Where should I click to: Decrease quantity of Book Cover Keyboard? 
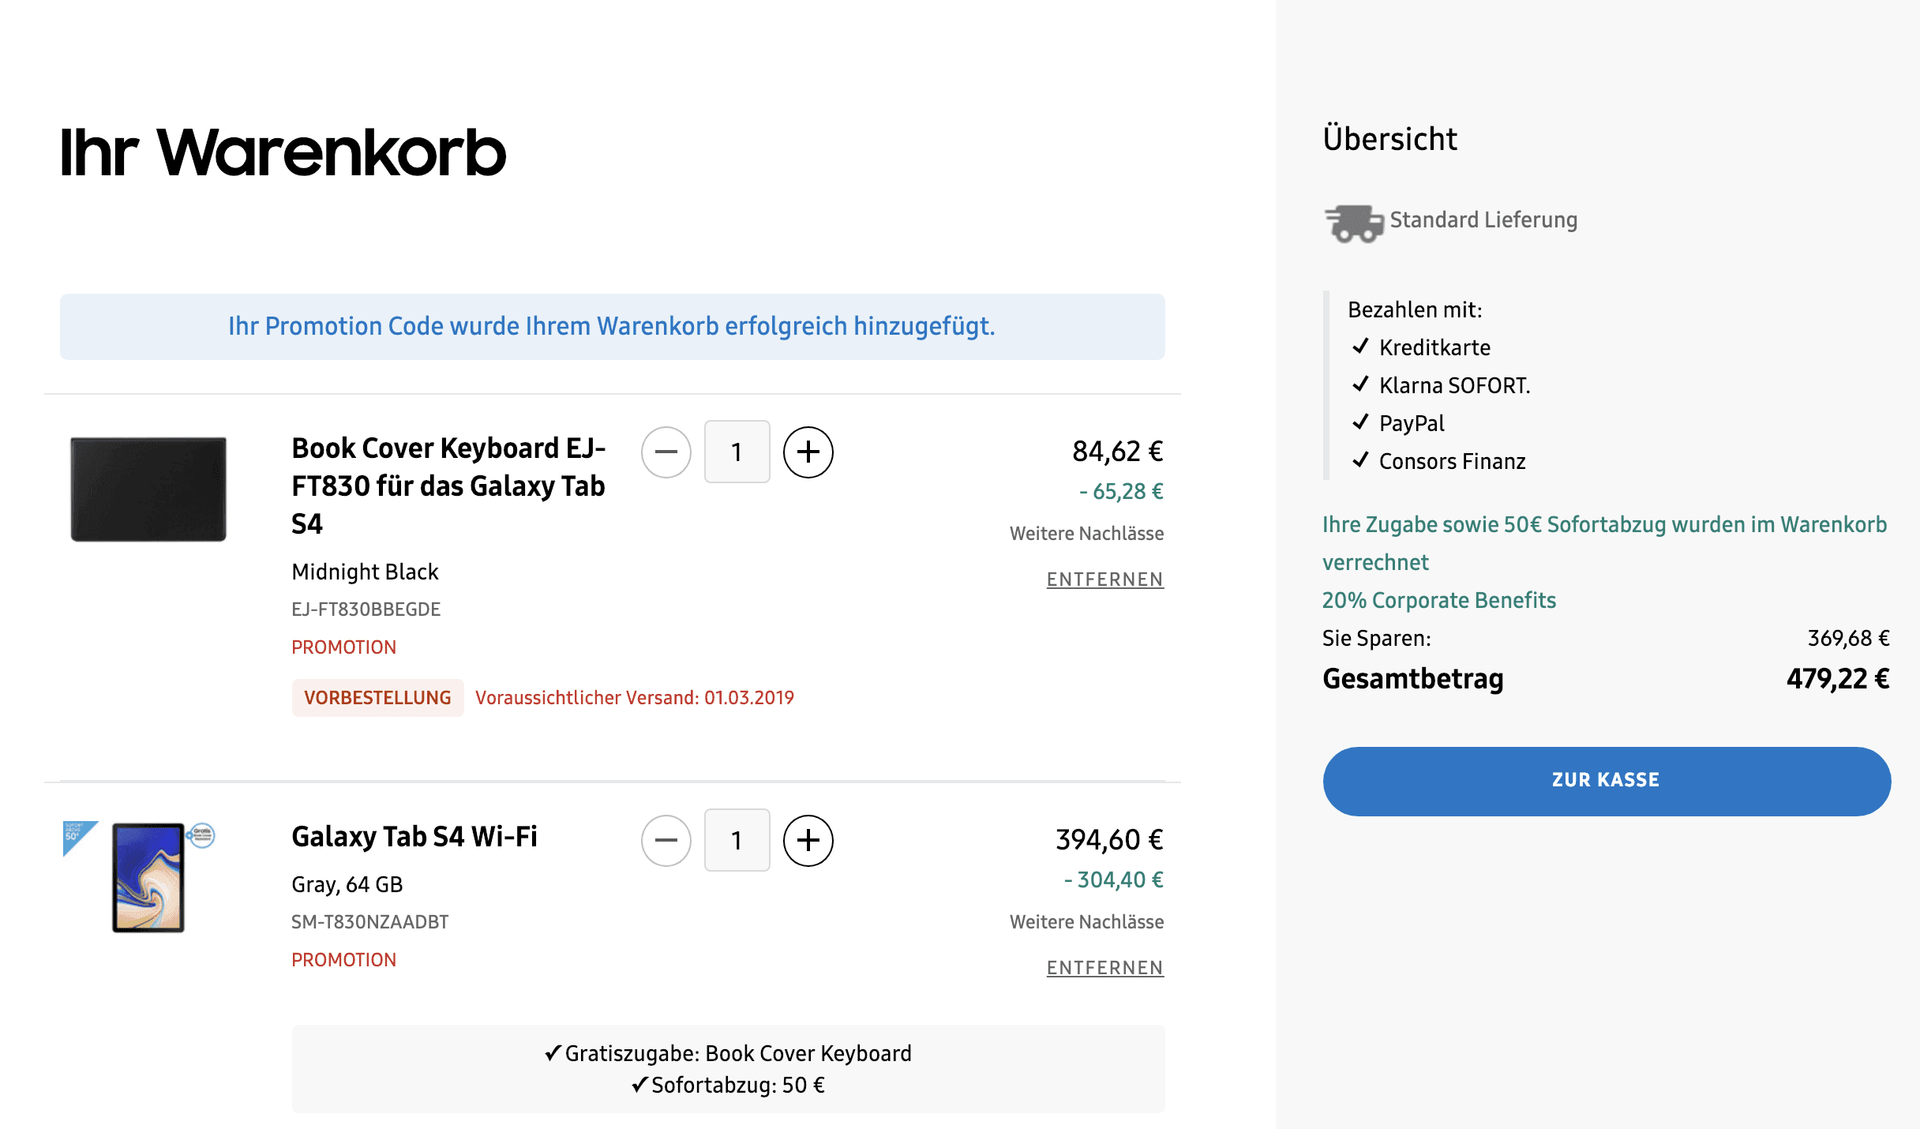coord(666,452)
